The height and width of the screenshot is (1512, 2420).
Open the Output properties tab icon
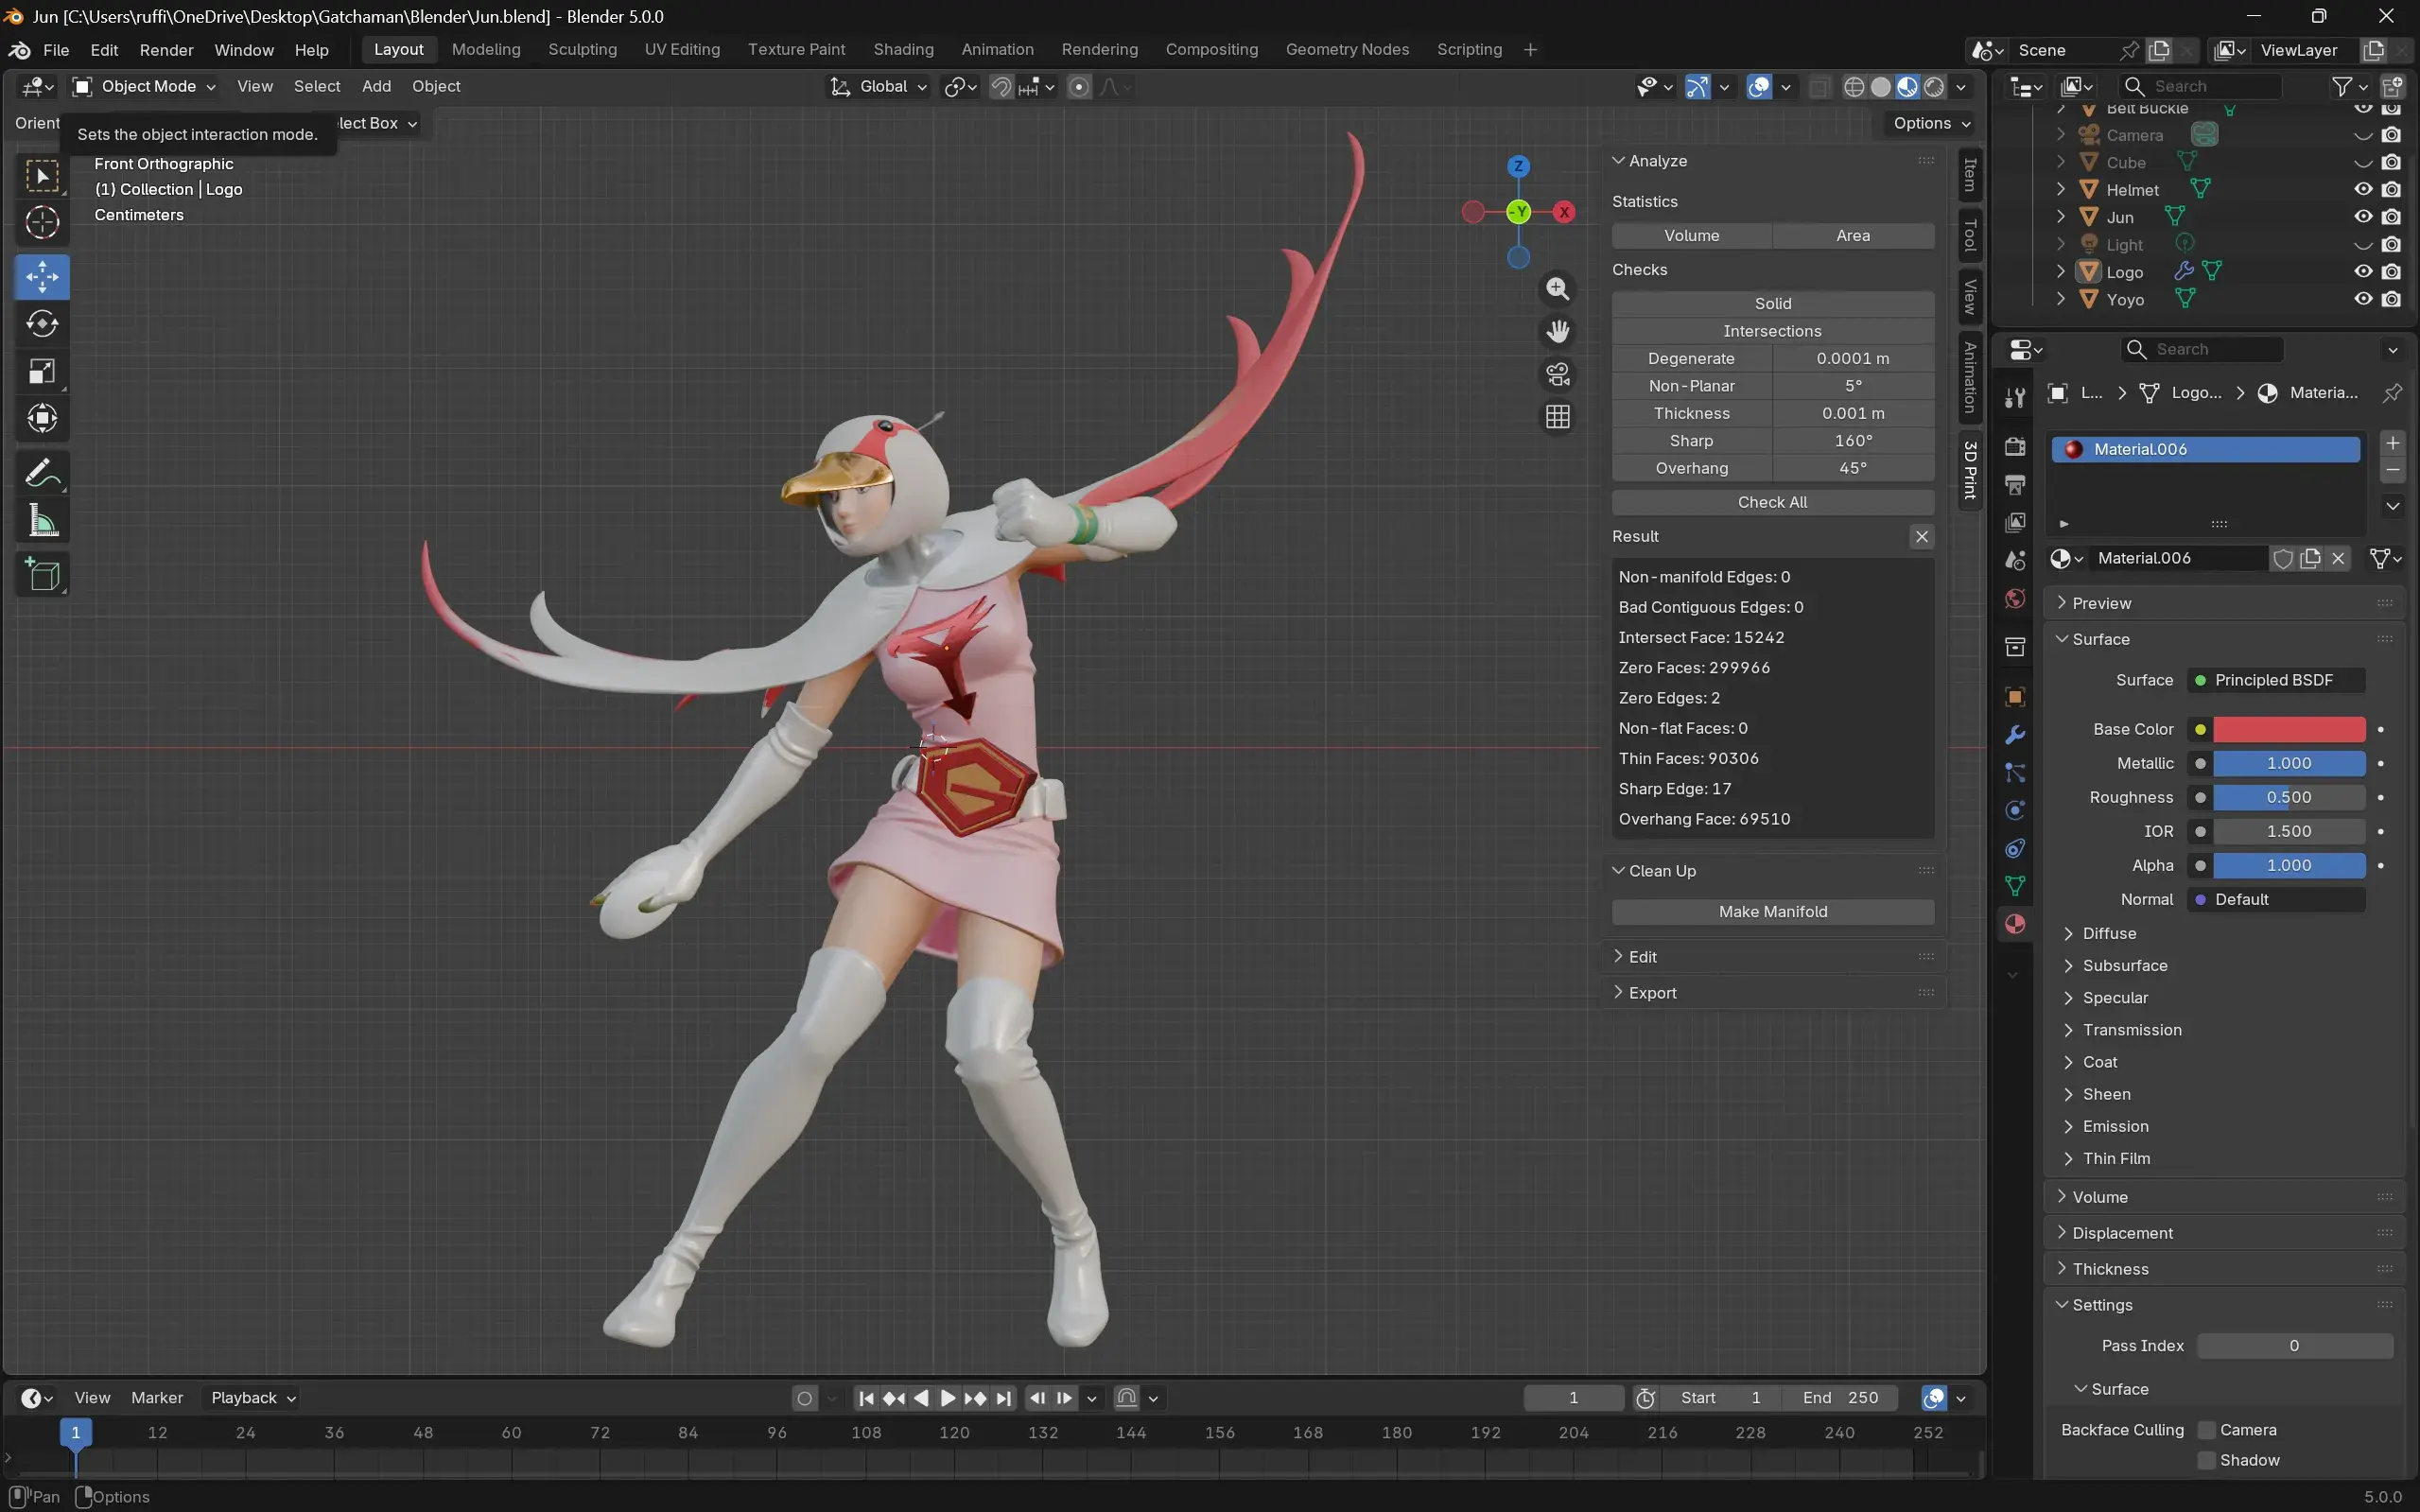click(2015, 484)
